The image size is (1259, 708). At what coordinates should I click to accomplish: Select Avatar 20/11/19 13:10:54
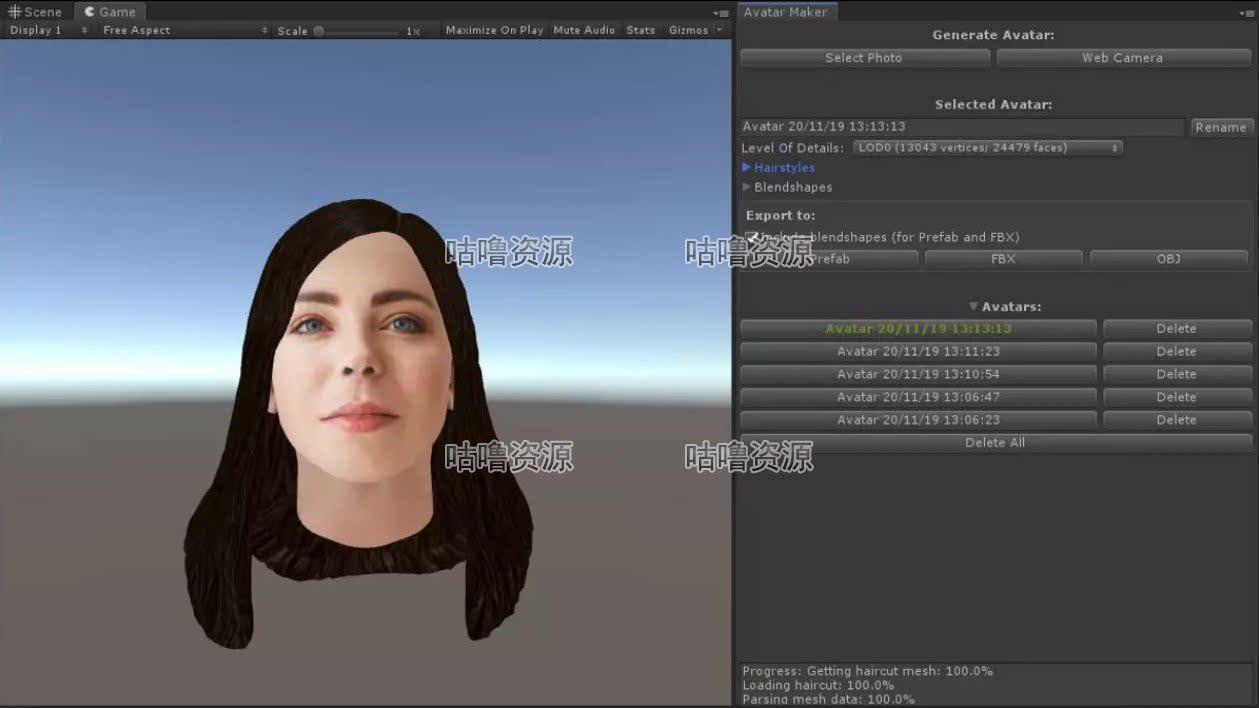918,374
